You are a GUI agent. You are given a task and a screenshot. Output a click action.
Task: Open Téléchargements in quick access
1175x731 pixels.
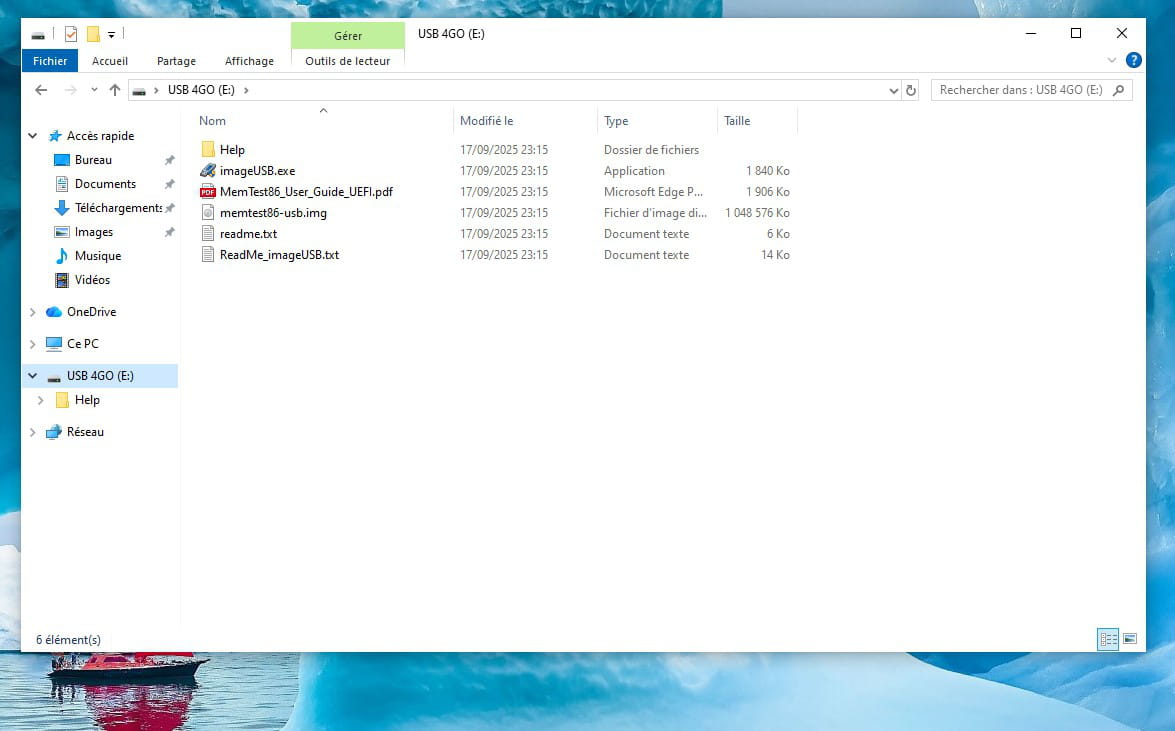(x=118, y=208)
